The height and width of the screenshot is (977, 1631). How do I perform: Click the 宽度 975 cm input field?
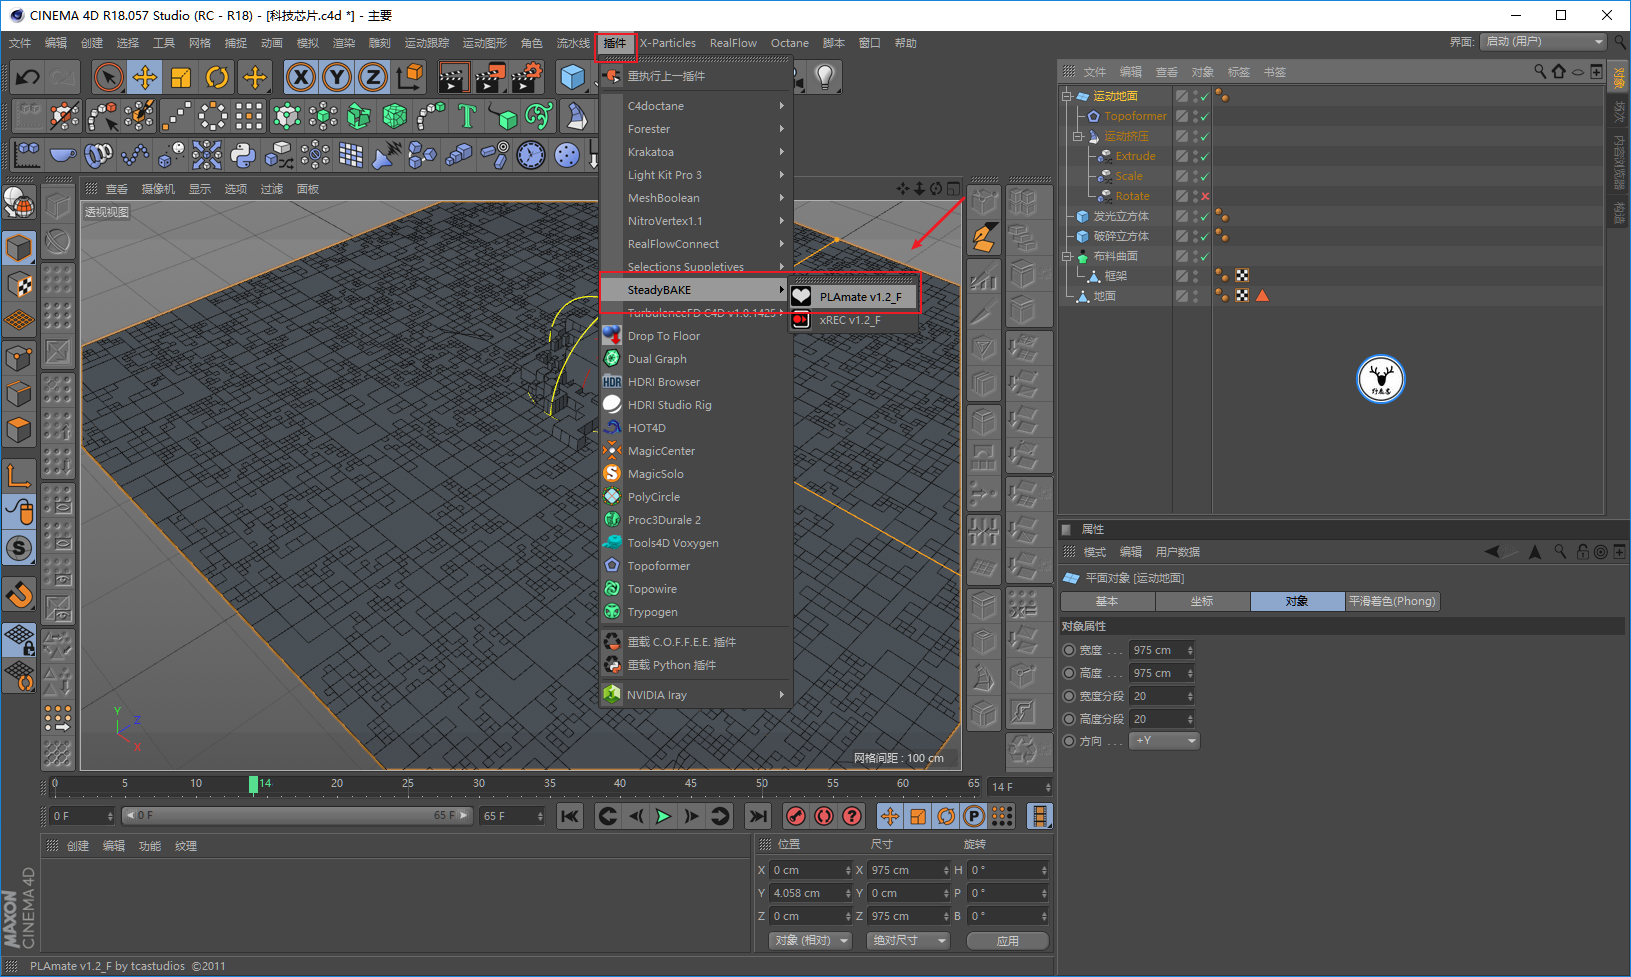pyautogui.click(x=1162, y=650)
